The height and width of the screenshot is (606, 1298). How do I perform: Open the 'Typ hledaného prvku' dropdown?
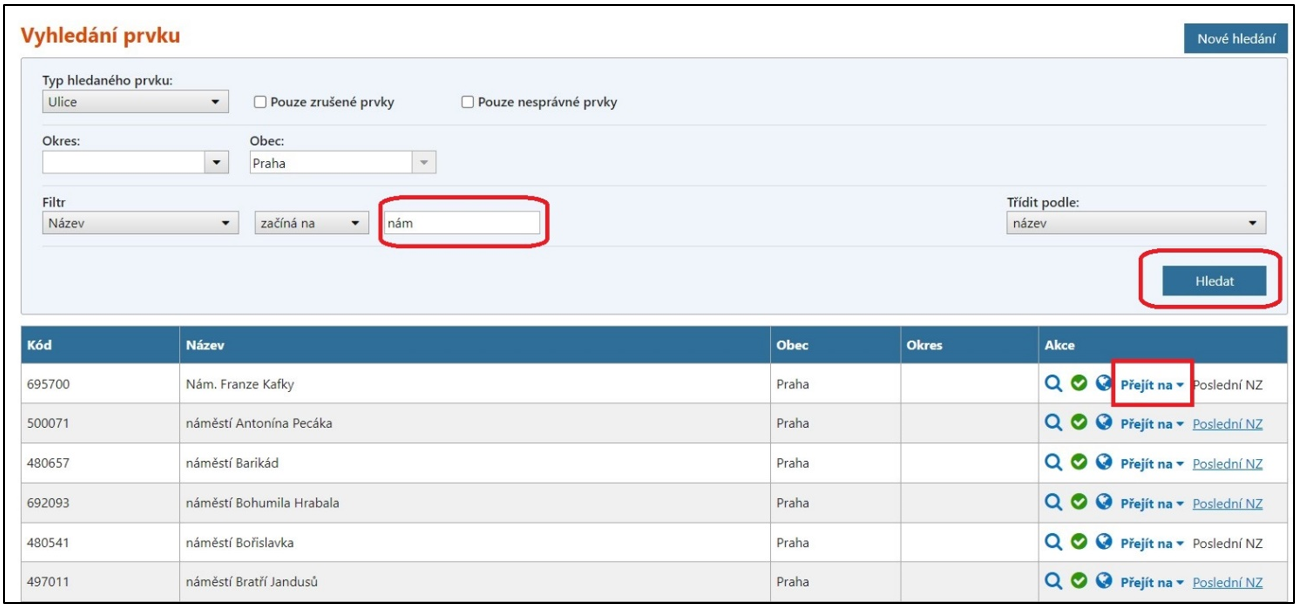point(136,102)
